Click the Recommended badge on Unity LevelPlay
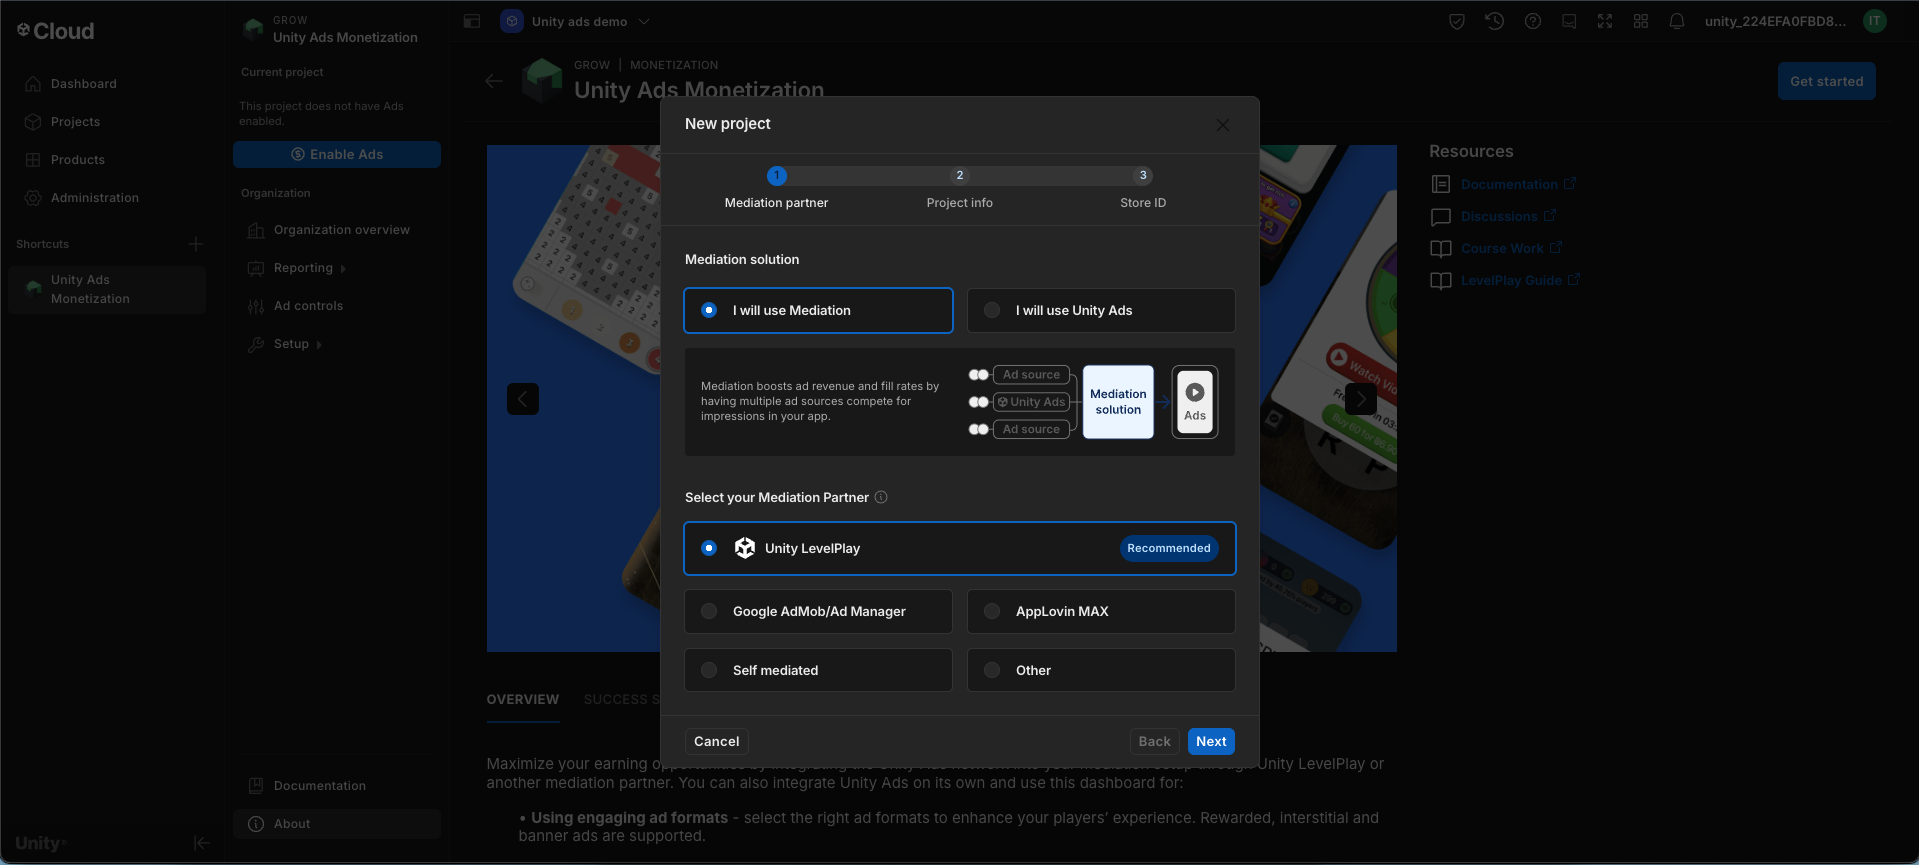This screenshot has height=865, width=1919. point(1168,548)
